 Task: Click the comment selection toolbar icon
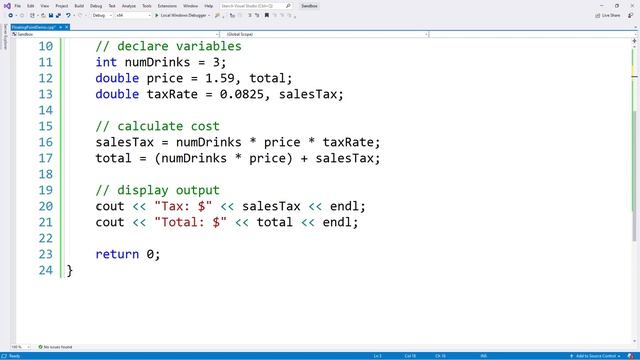[250, 16]
